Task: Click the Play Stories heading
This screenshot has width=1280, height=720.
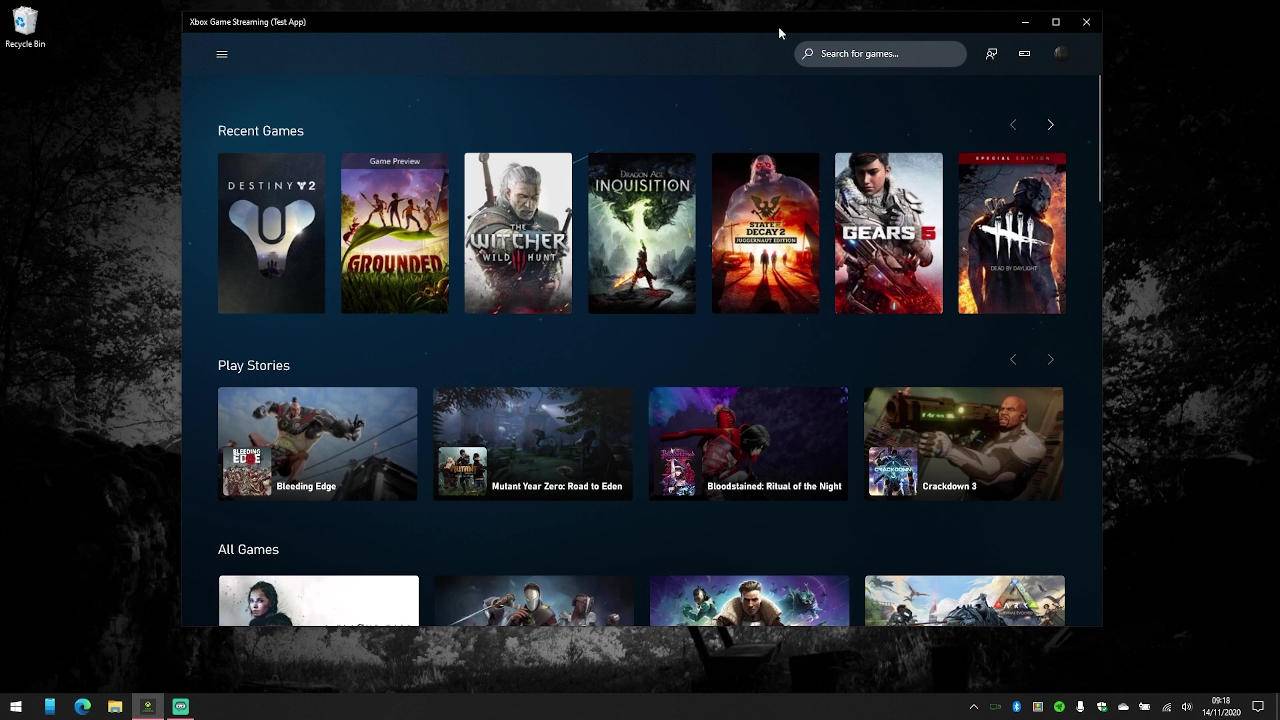Action: (254, 365)
